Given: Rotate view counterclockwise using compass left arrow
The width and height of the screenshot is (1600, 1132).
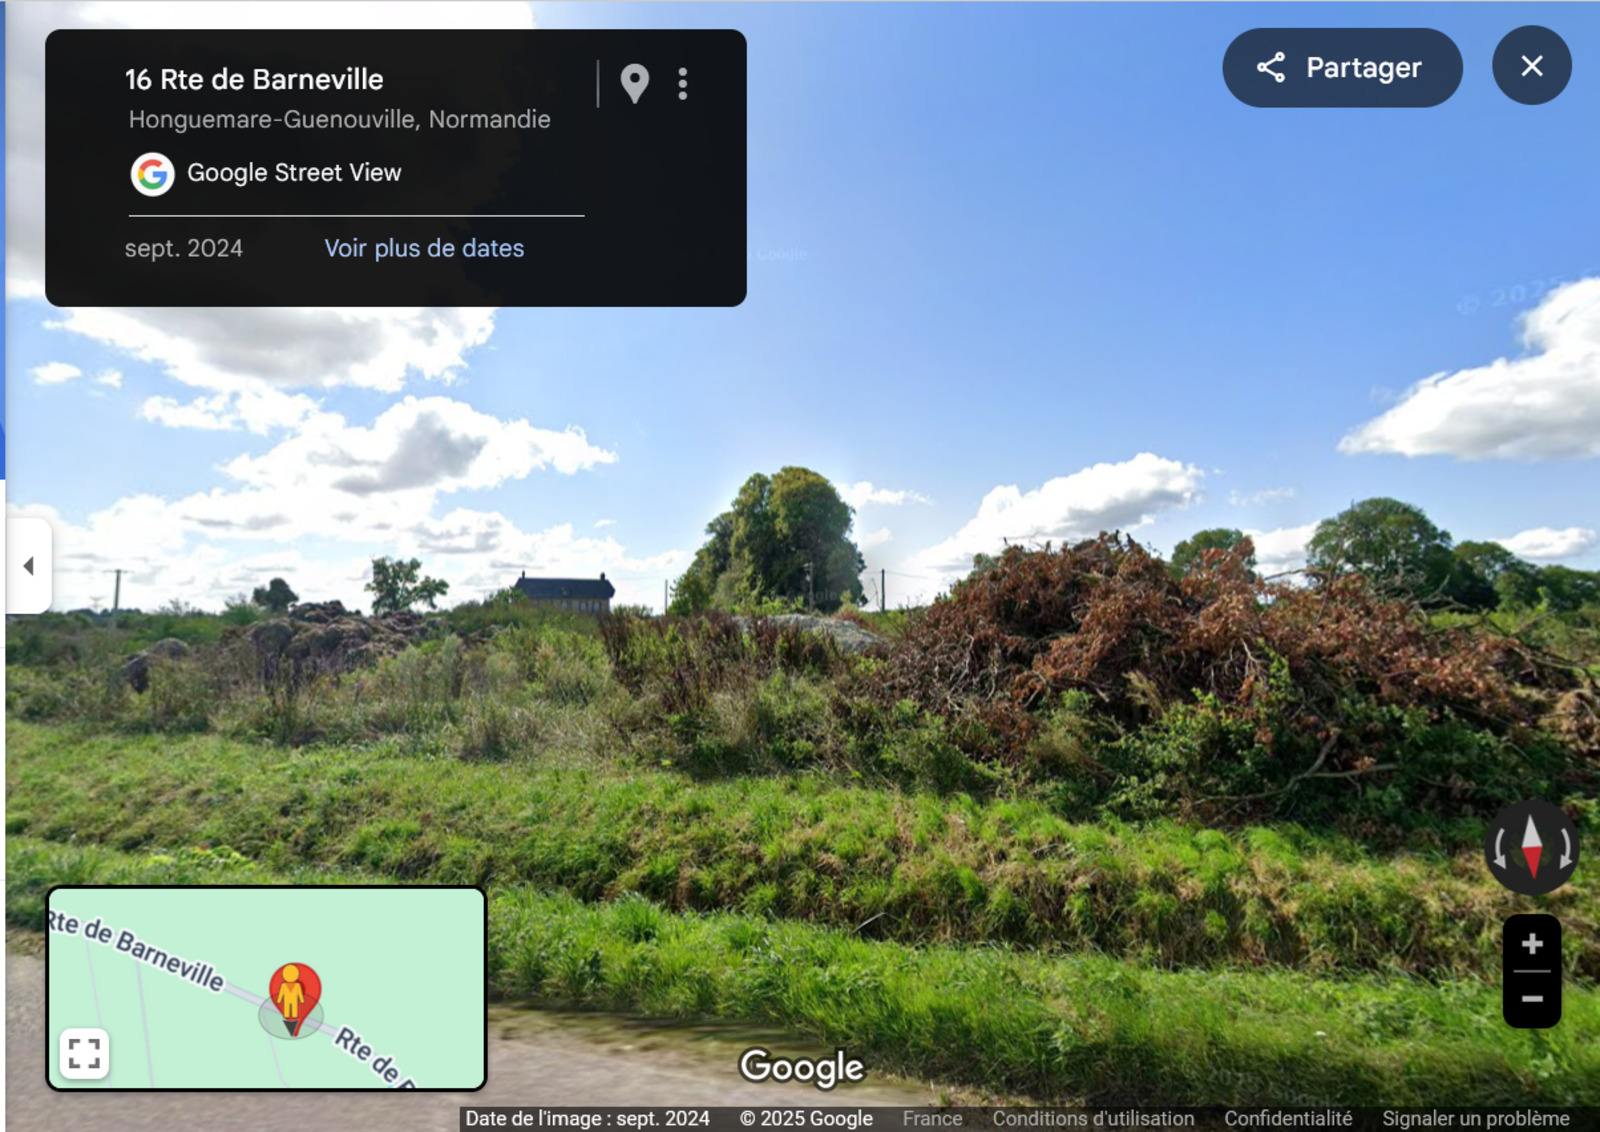Looking at the screenshot, I should 1499,849.
